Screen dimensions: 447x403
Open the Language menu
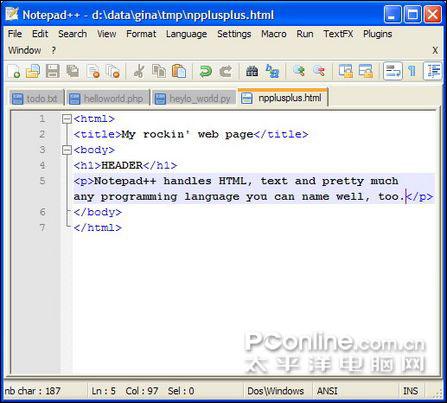[187, 34]
